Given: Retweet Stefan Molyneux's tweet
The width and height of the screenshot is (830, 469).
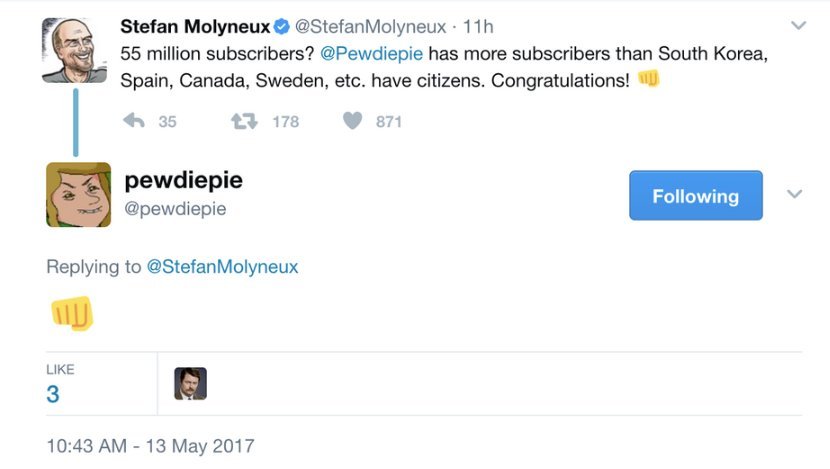Looking at the screenshot, I should click(244, 121).
